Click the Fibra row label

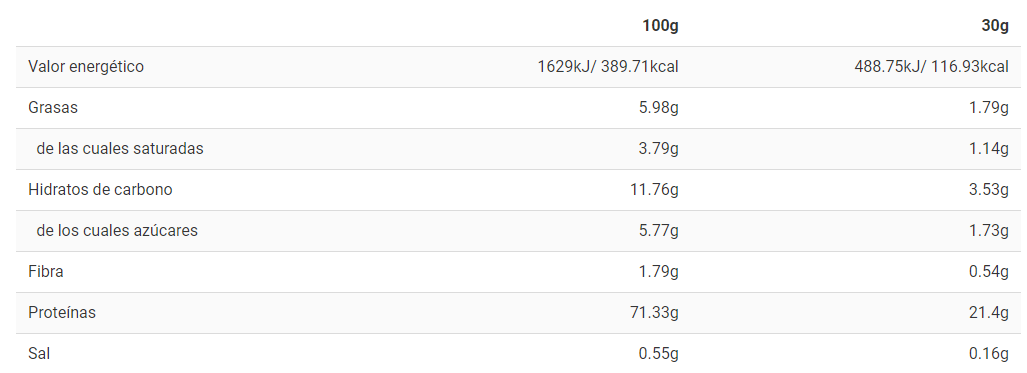46,271
